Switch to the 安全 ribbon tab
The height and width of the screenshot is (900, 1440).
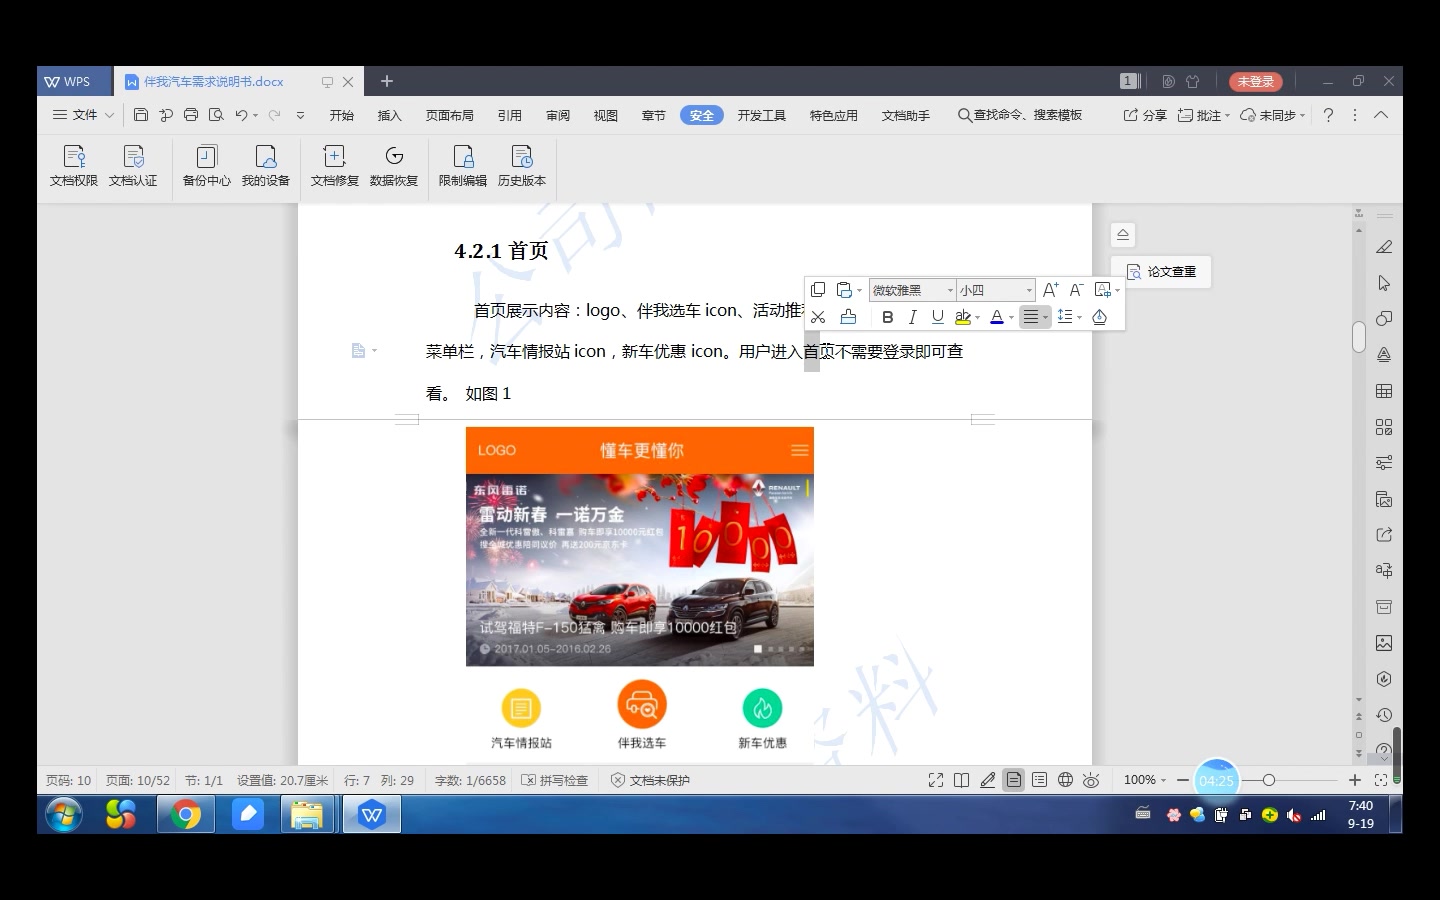coord(702,115)
